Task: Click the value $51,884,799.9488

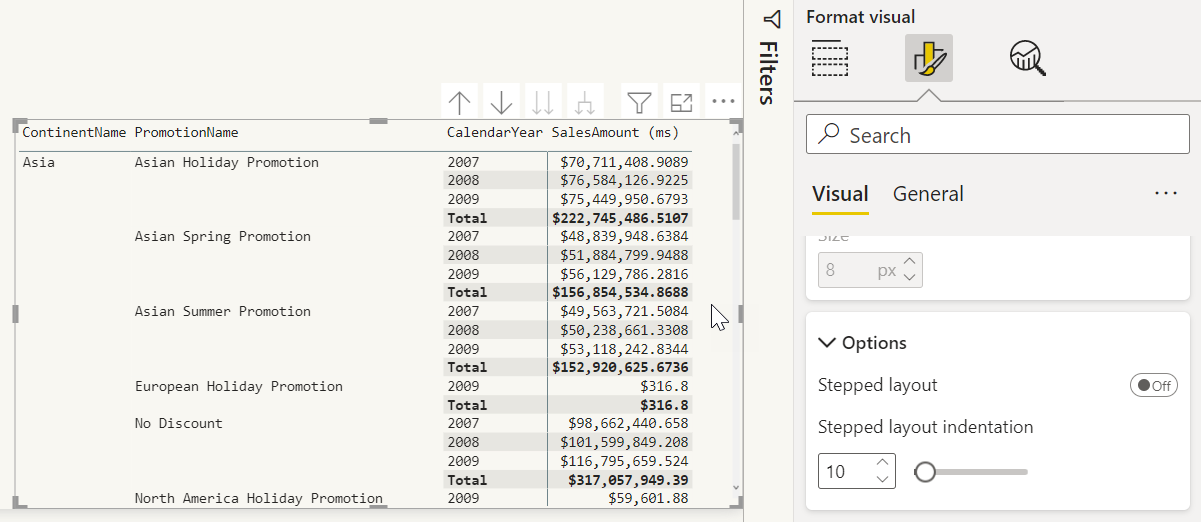Action: point(624,255)
